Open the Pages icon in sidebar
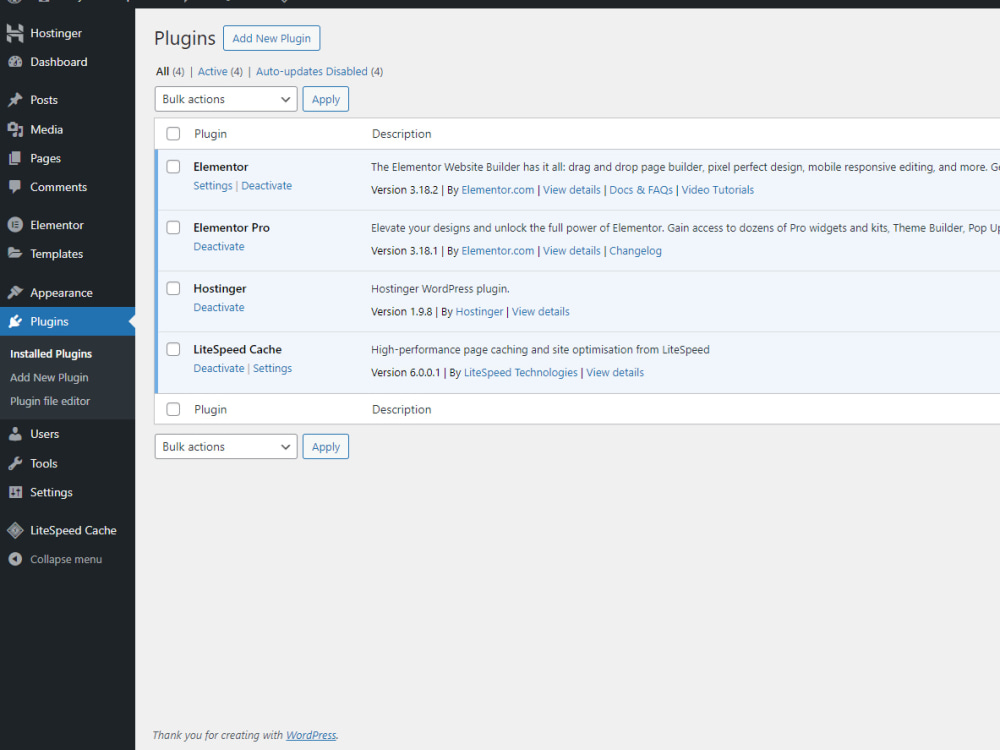The width and height of the screenshot is (1000, 750). point(14,158)
